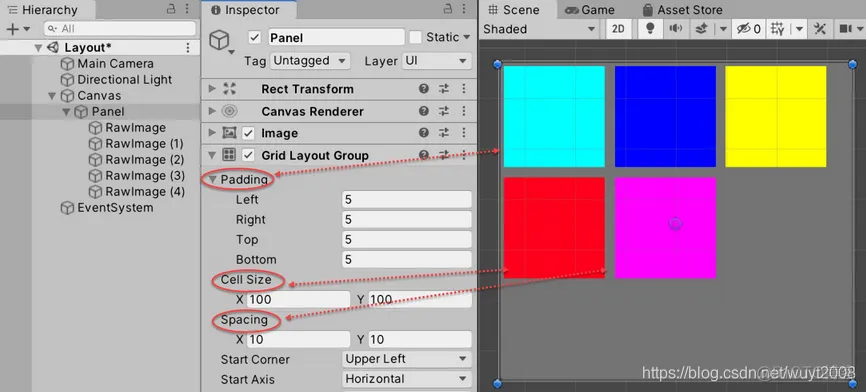Viewport: 866px width, 392px height.
Task: Open scene camera settings icon
Action: pyautogui.click(x=845, y=29)
